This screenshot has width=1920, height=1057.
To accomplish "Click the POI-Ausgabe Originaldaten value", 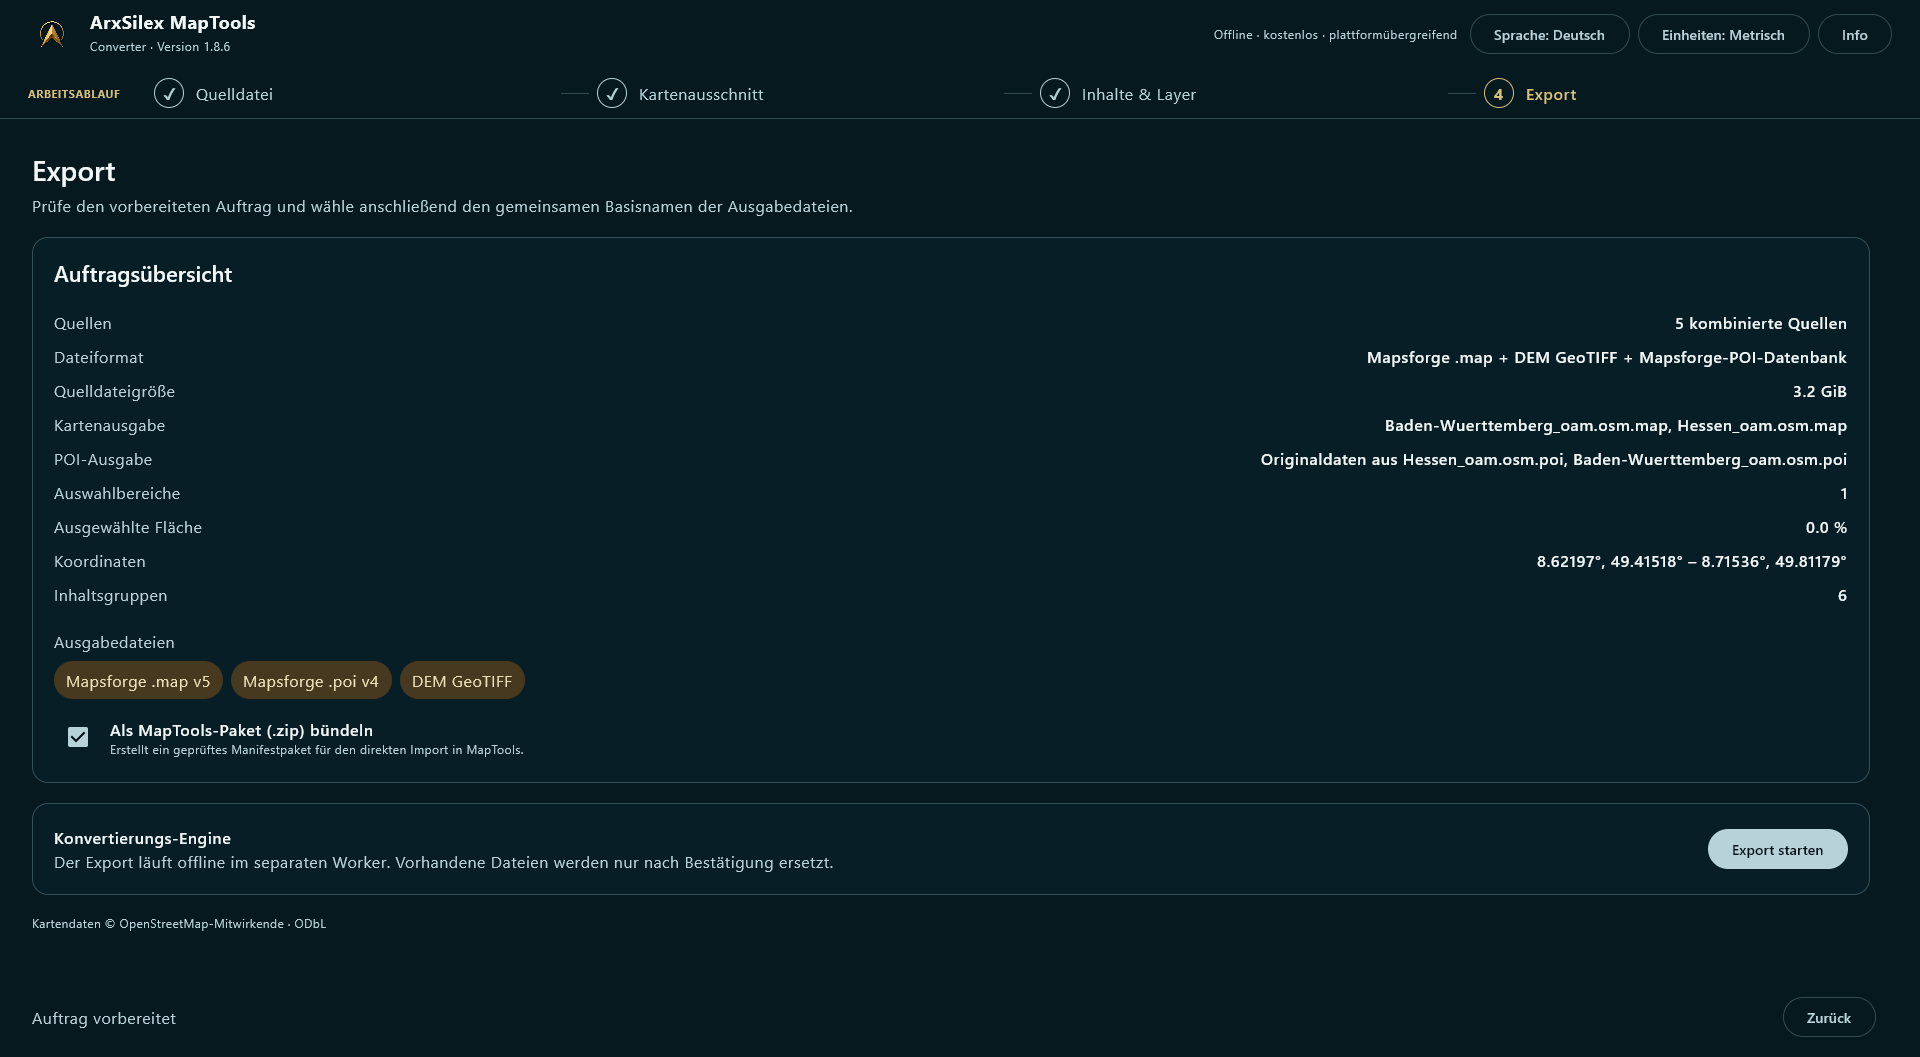I will coord(1554,460).
